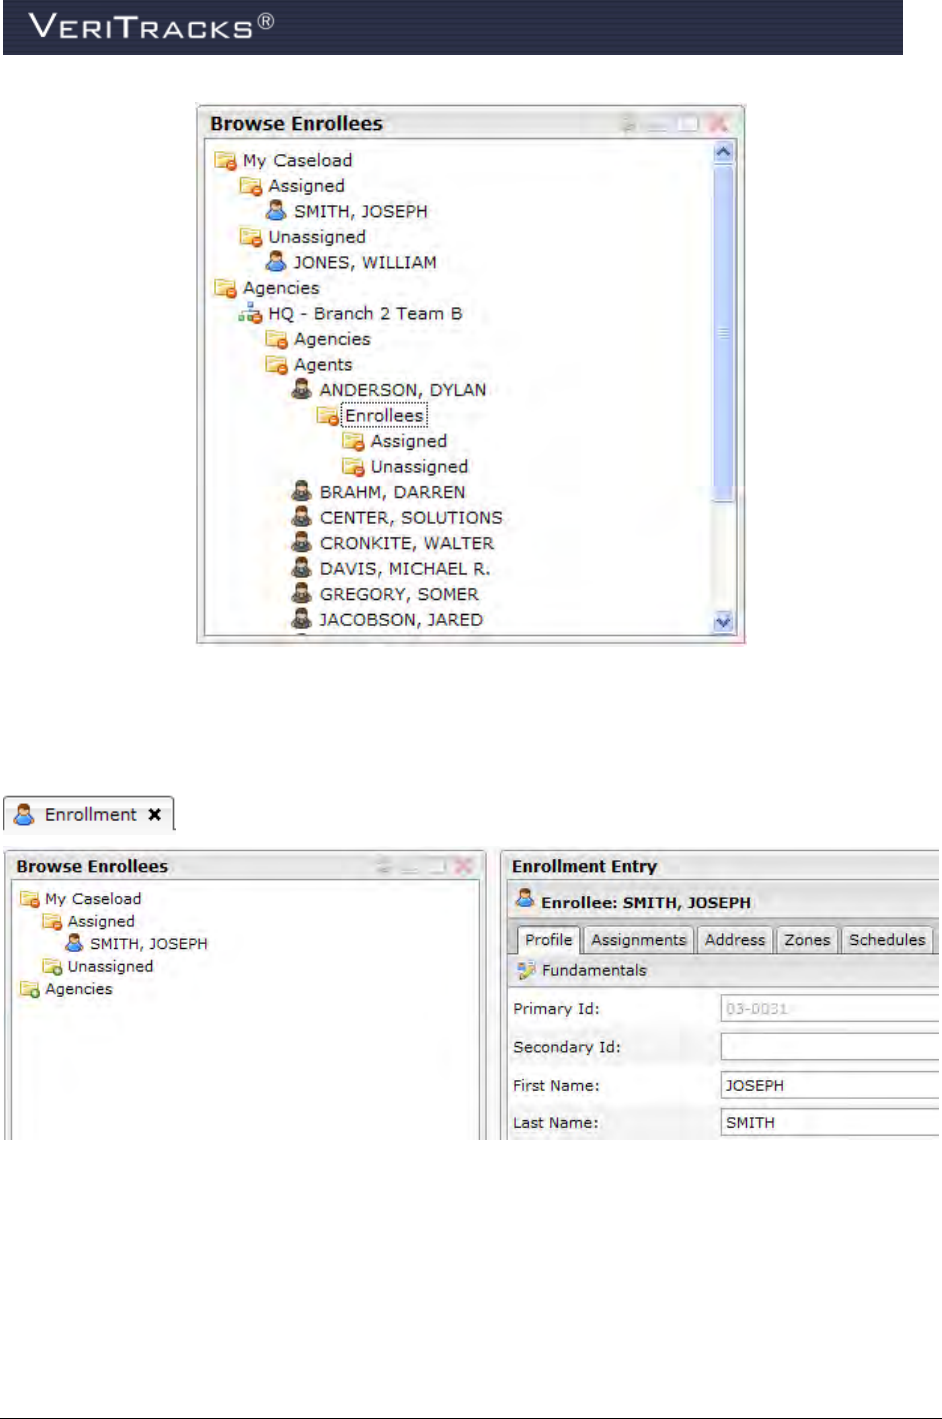Viewport: 942px width, 1419px height.
Task: Click the DAVIS, MICHAEL R. agent icon
Action: pos(301,568)
